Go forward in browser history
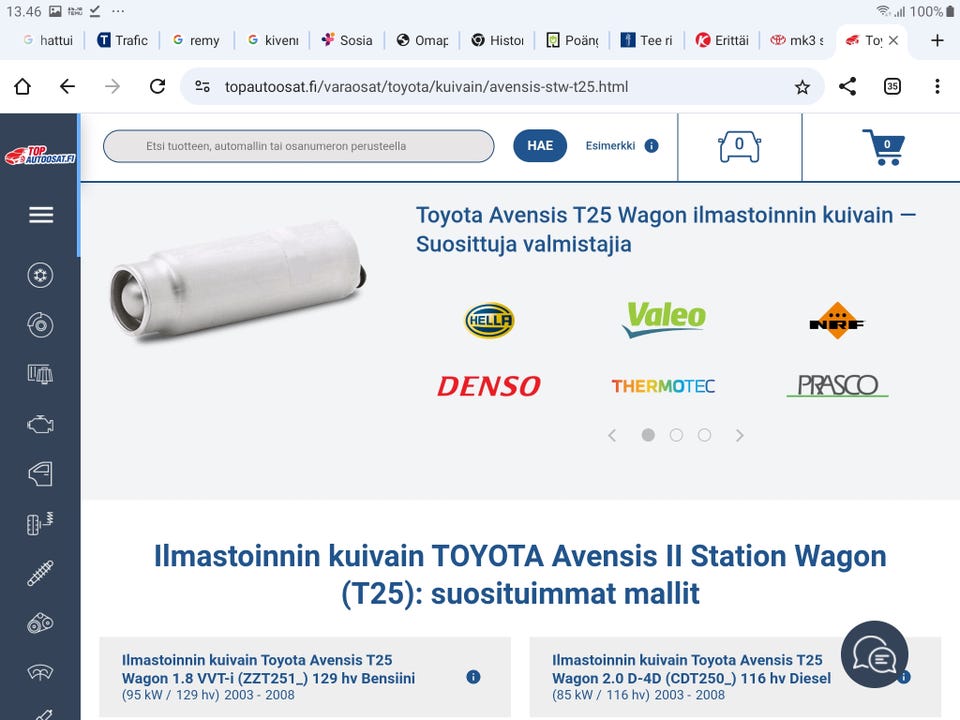Viewport: 960px width, 720px height. (112, 86)
